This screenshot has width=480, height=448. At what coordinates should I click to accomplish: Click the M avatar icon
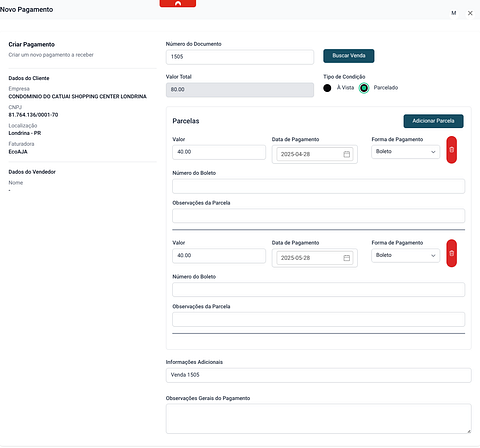[x=454, y=13]
